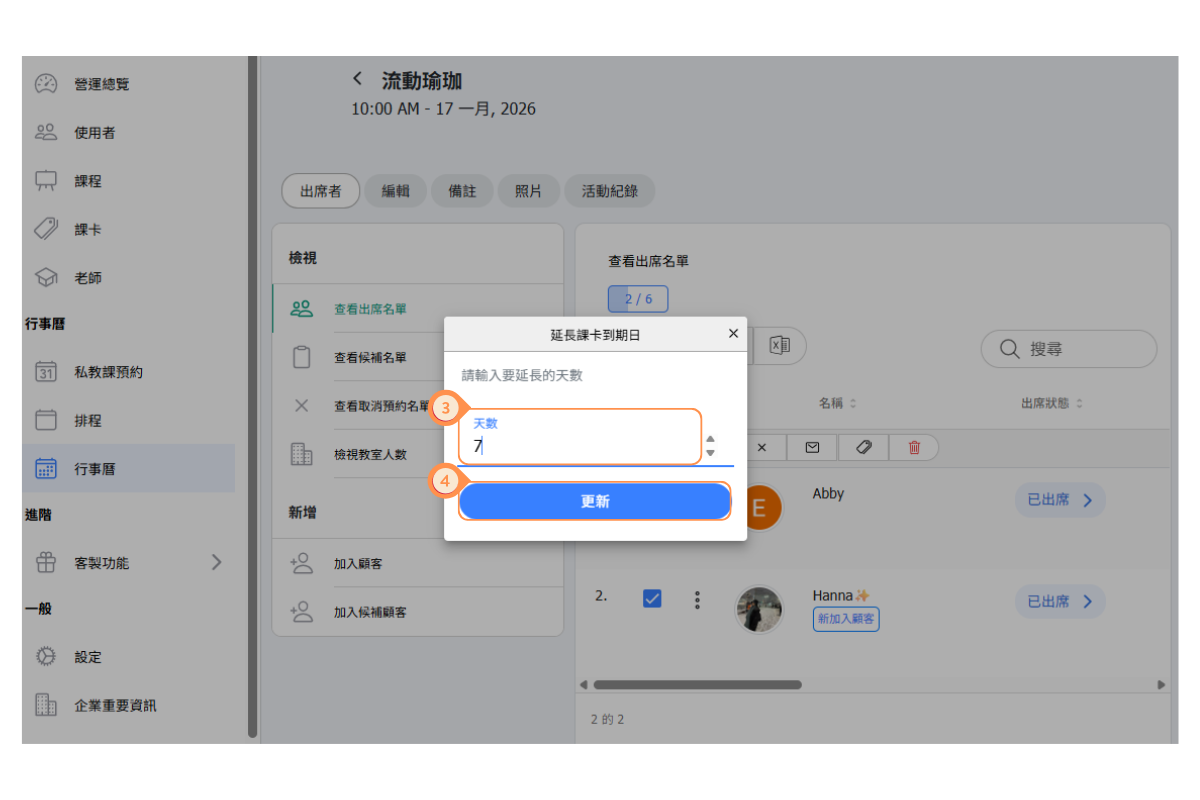The image size is (1200, 800).
Task: Open the three-dot menu for Hanna
Action: coord(697,600)
